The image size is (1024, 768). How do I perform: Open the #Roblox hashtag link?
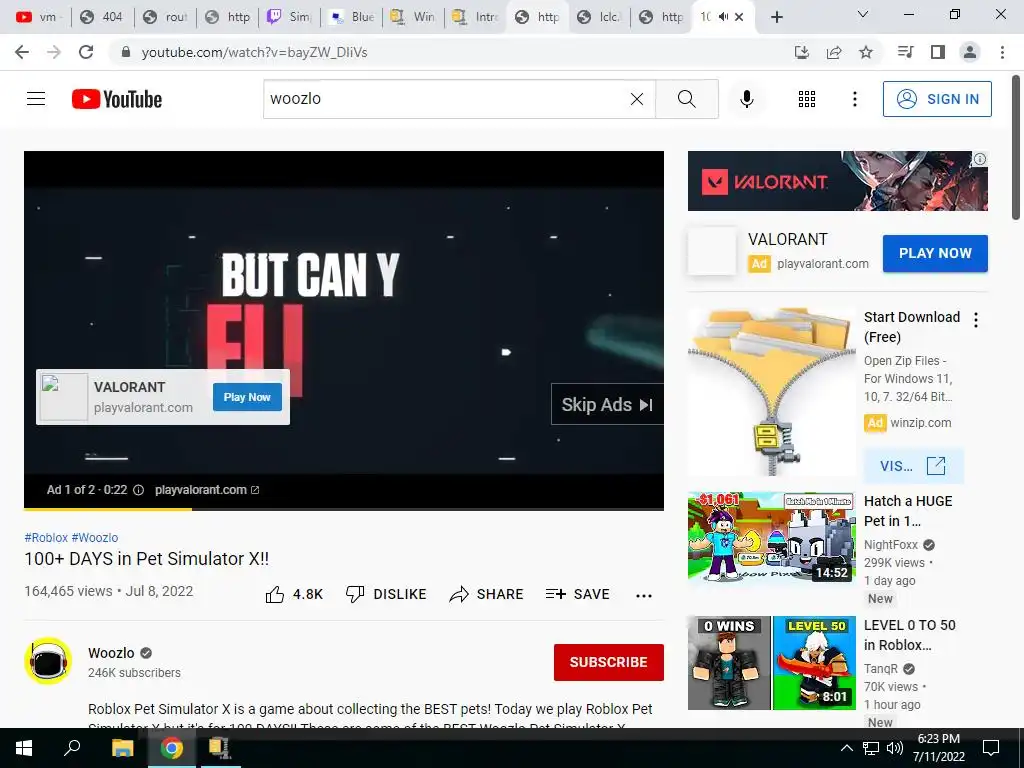[x=46, y=537]
